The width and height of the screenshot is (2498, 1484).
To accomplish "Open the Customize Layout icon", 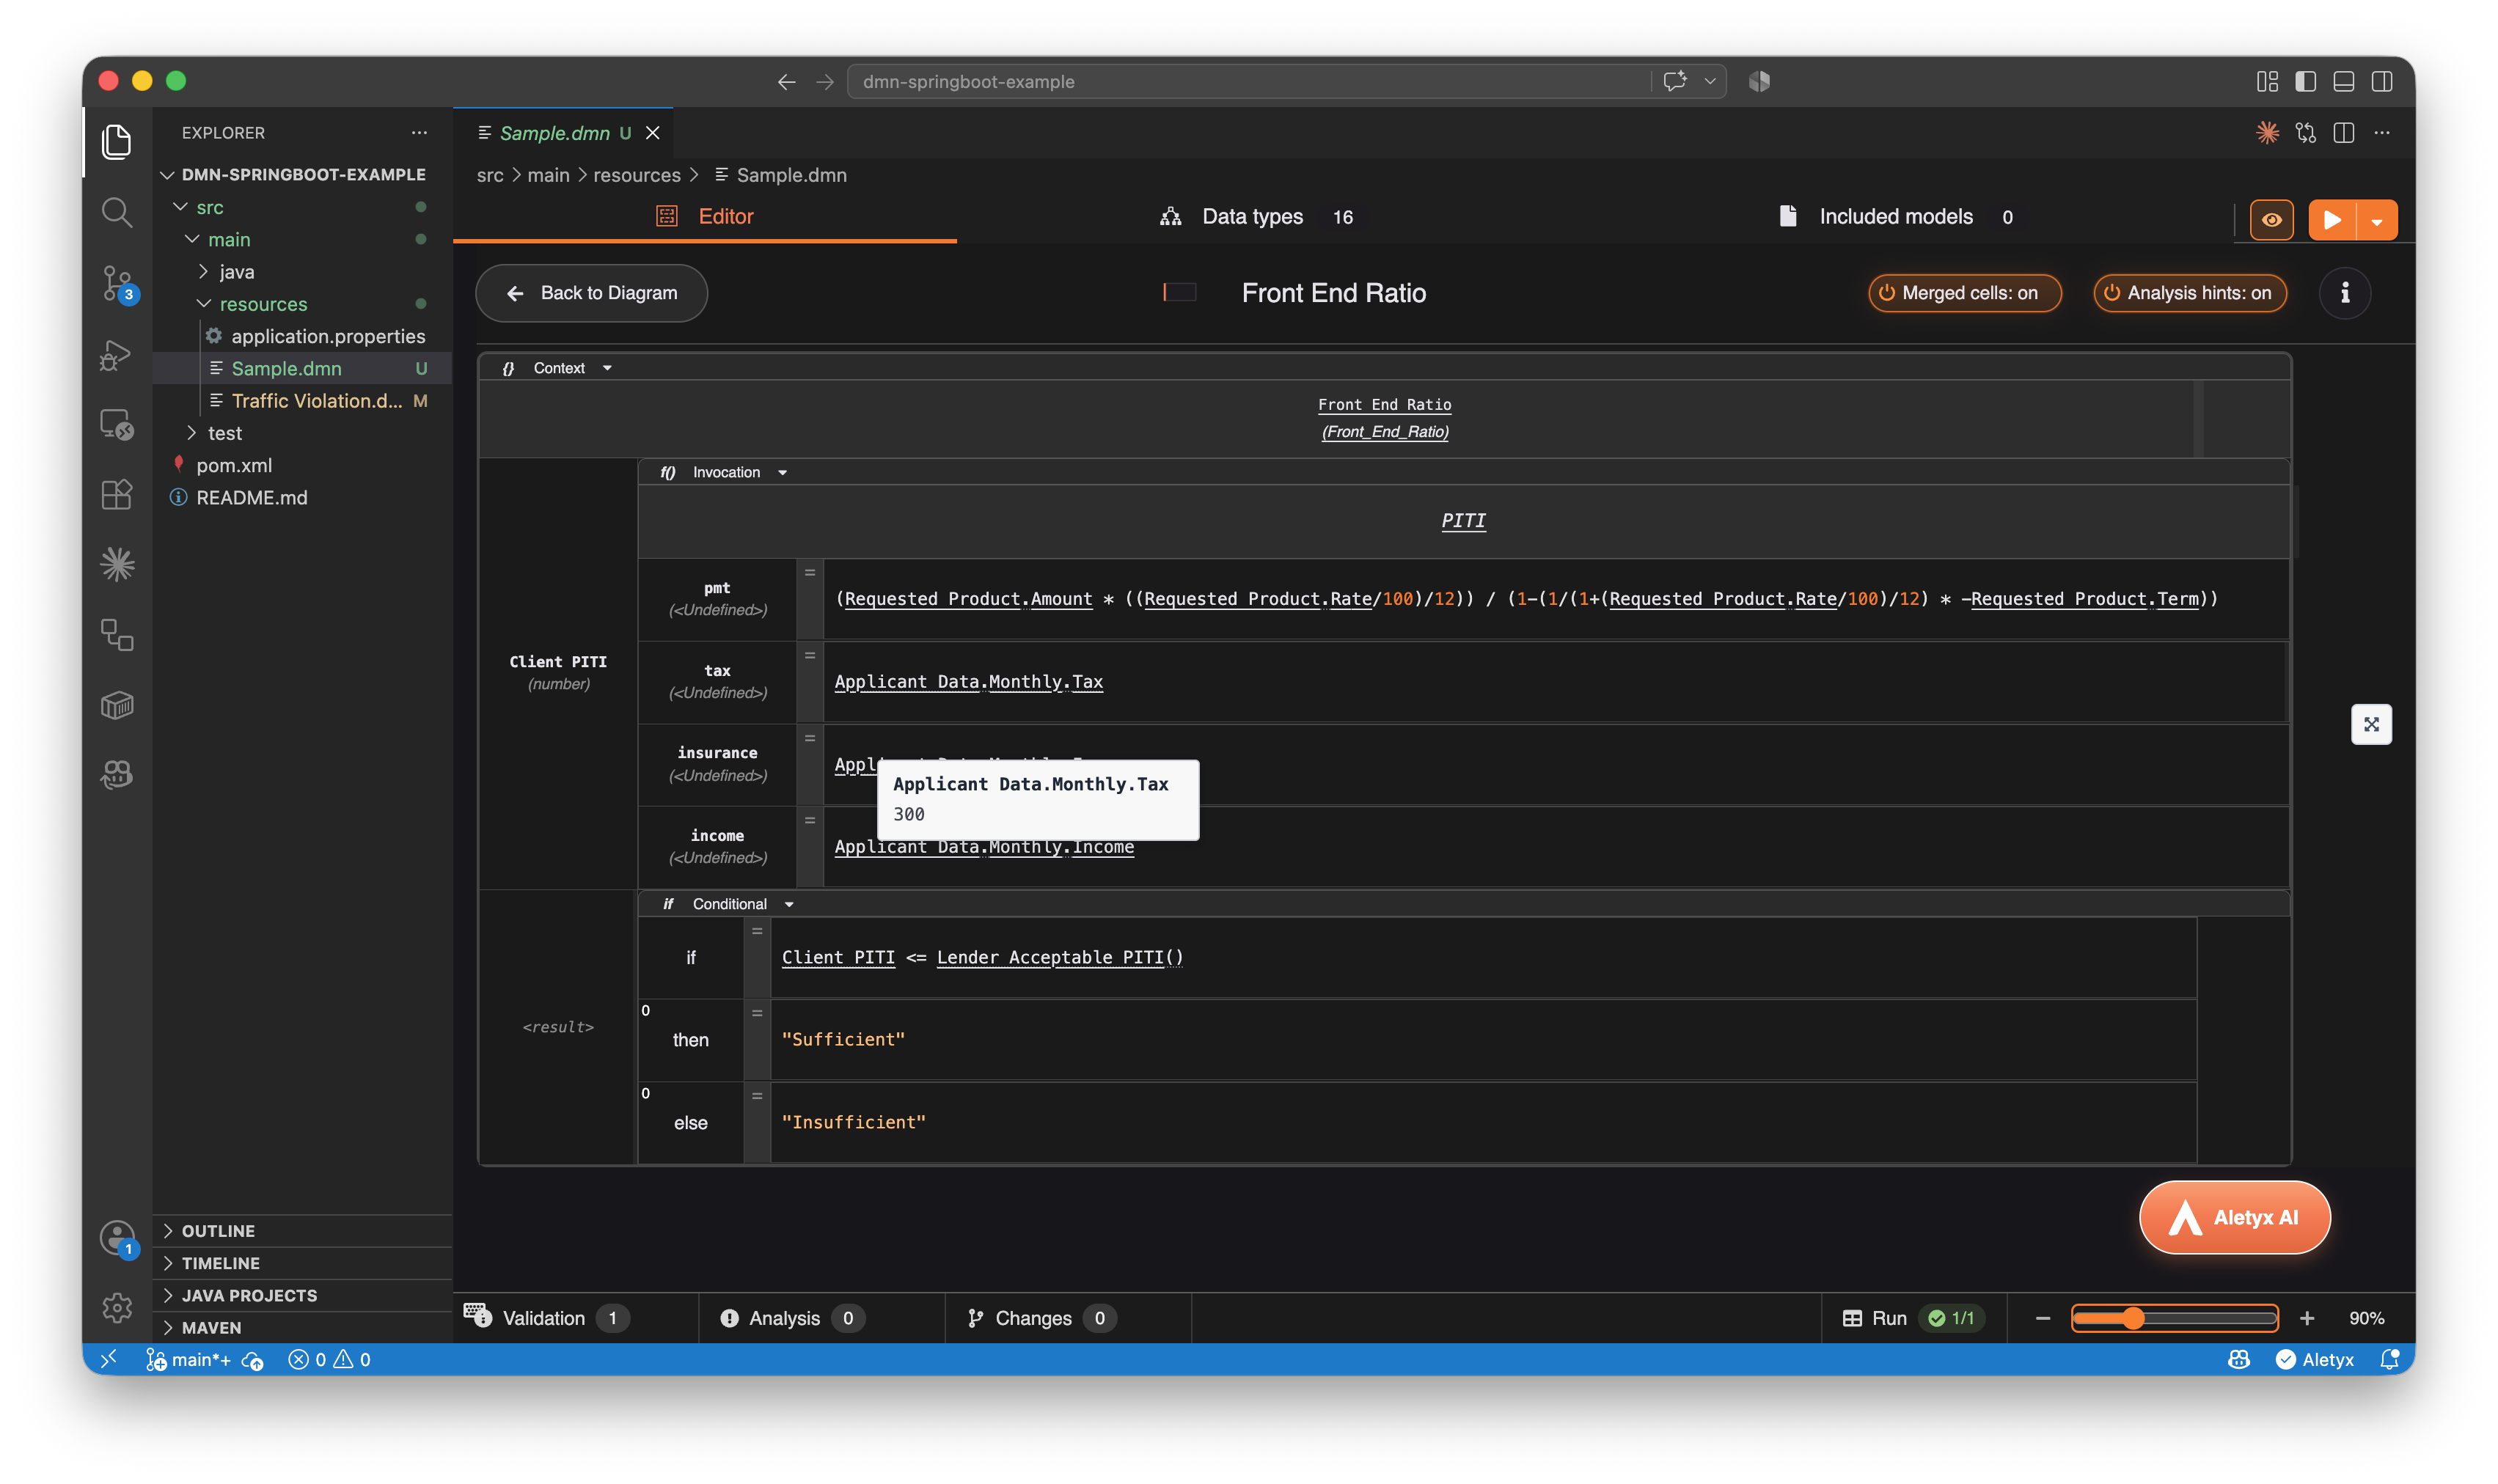I will tap(2267, 81).
